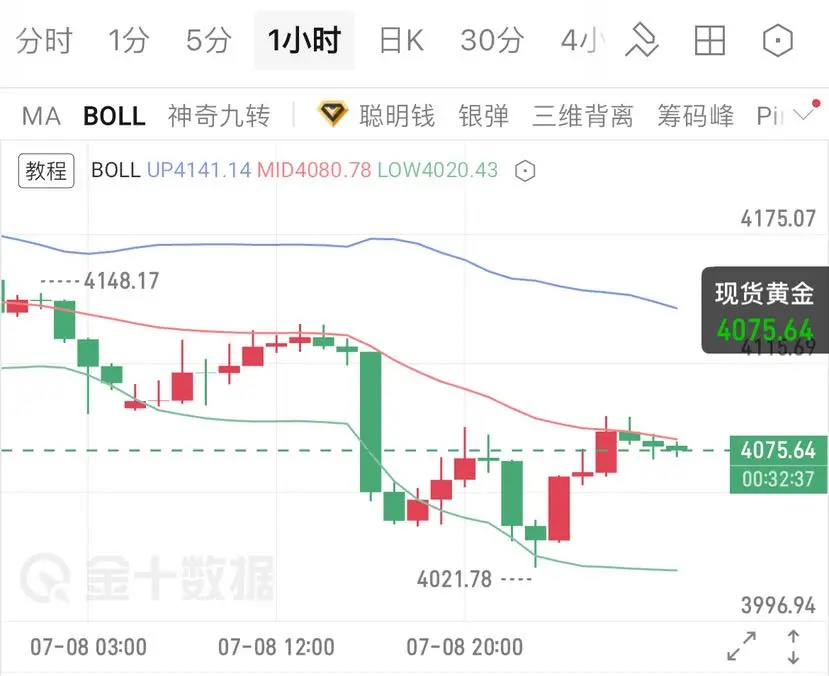Screen dimensions: 829x676
Task: Open the grid layout icon
Action: [710, 40]
